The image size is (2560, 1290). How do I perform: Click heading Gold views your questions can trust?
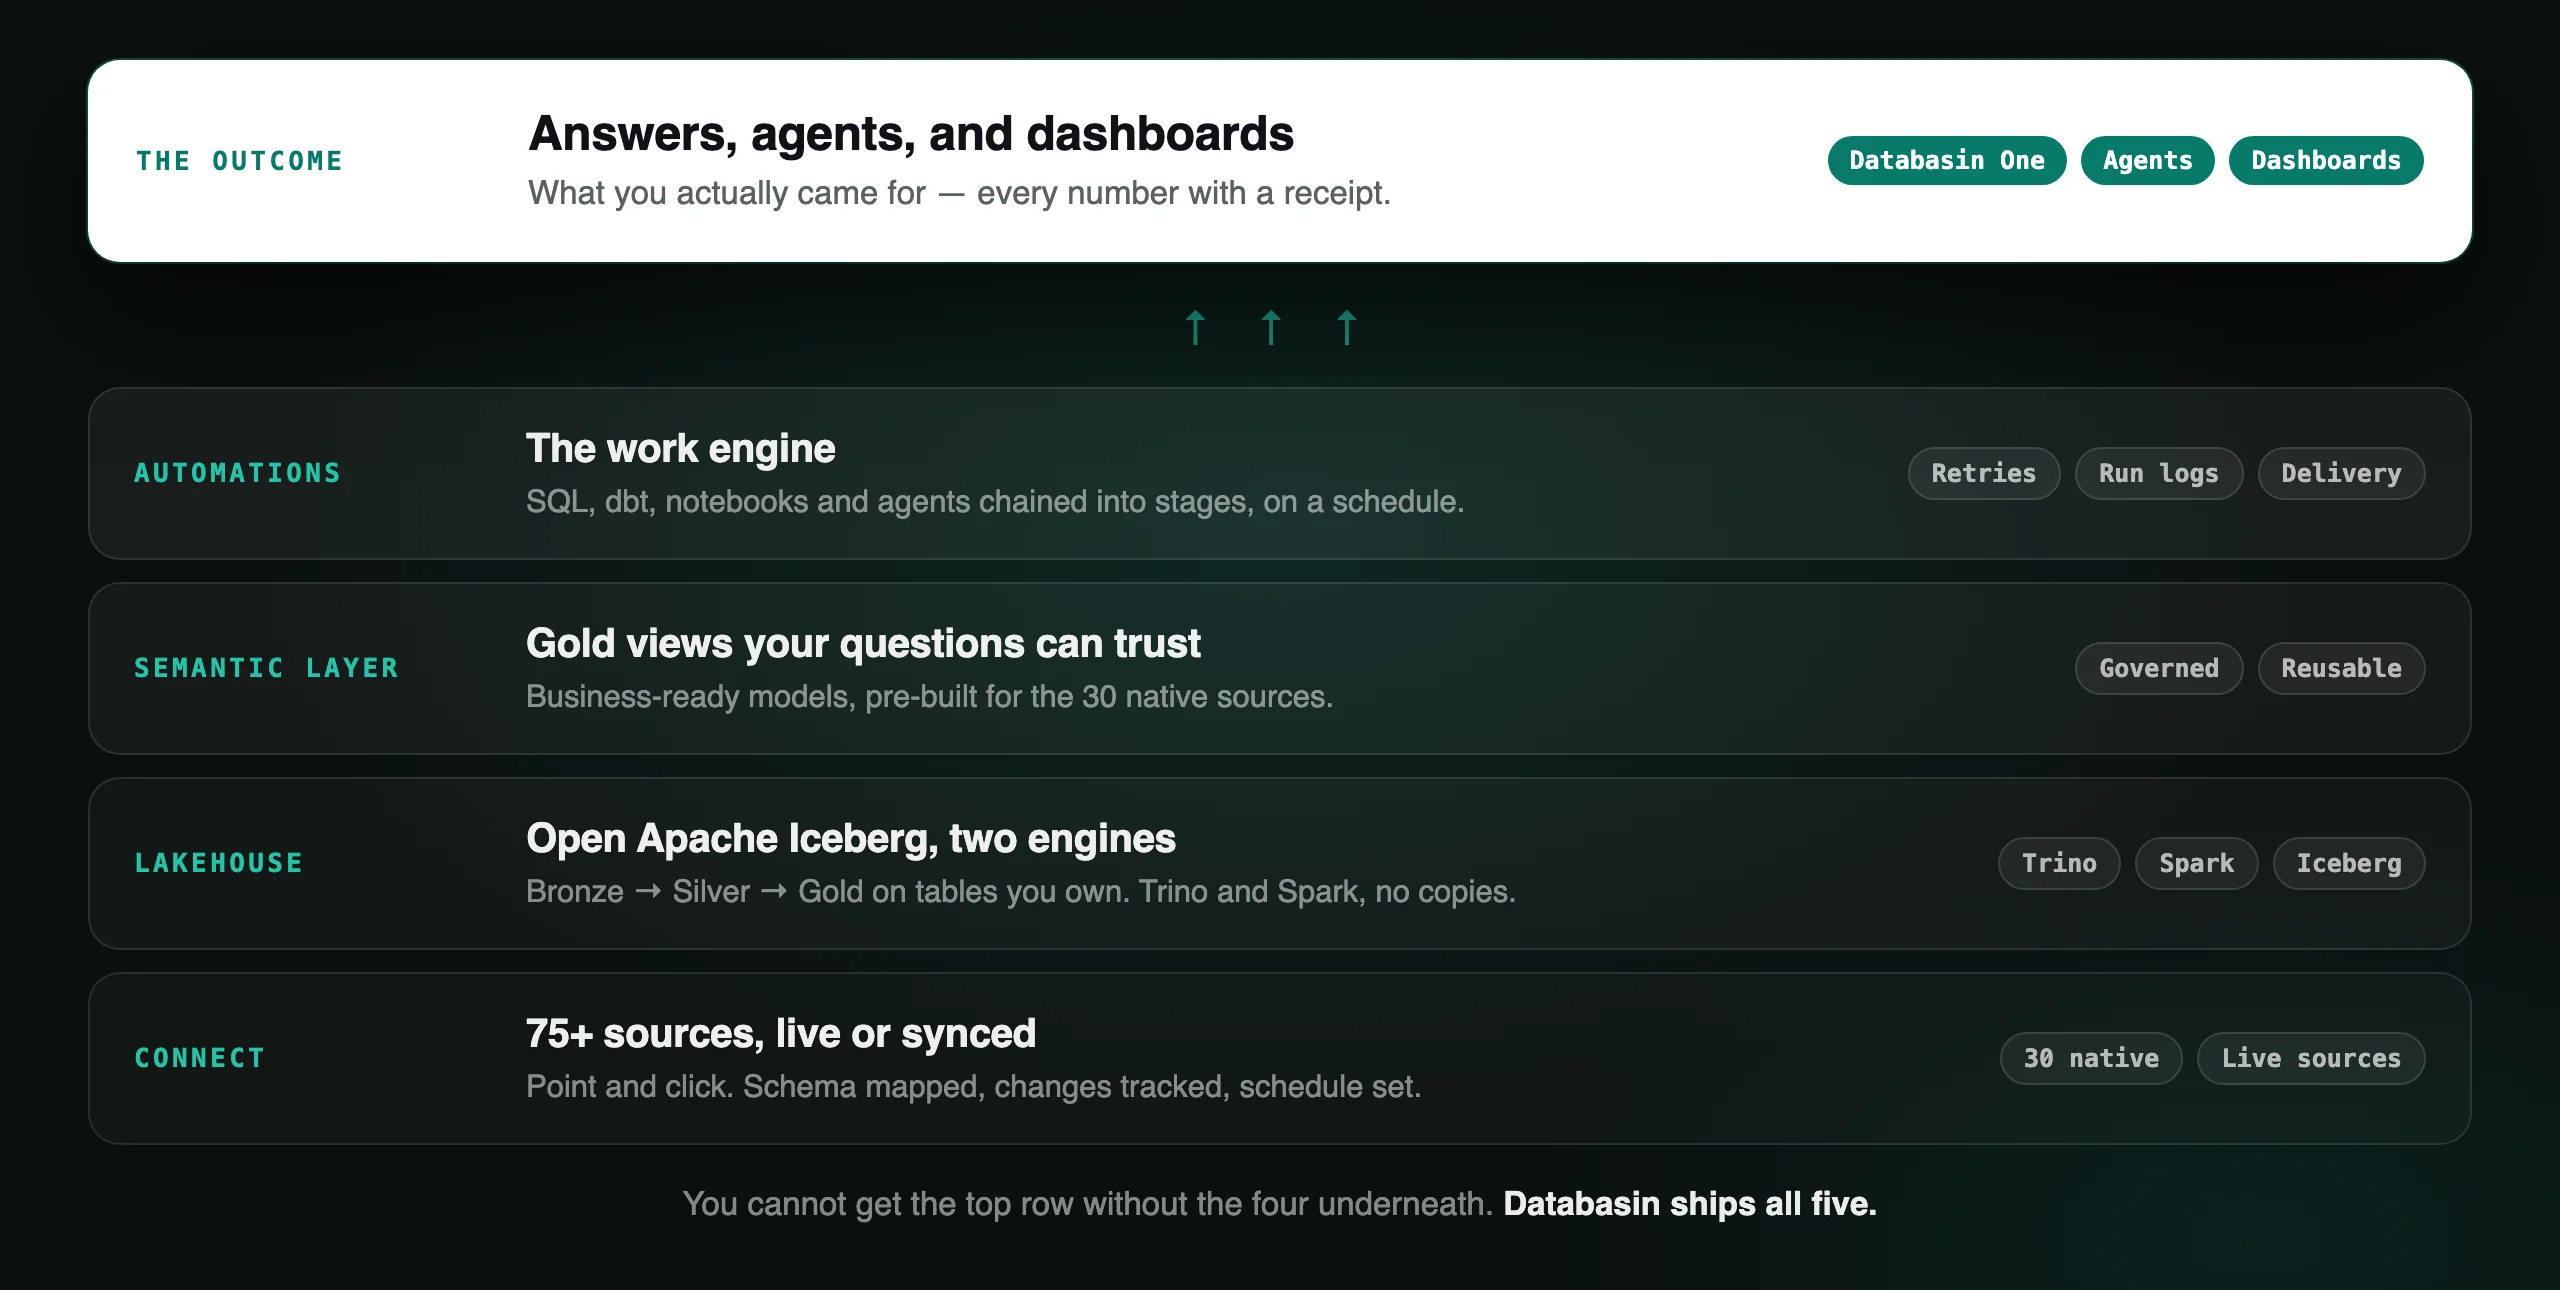[x=863, y=644]
